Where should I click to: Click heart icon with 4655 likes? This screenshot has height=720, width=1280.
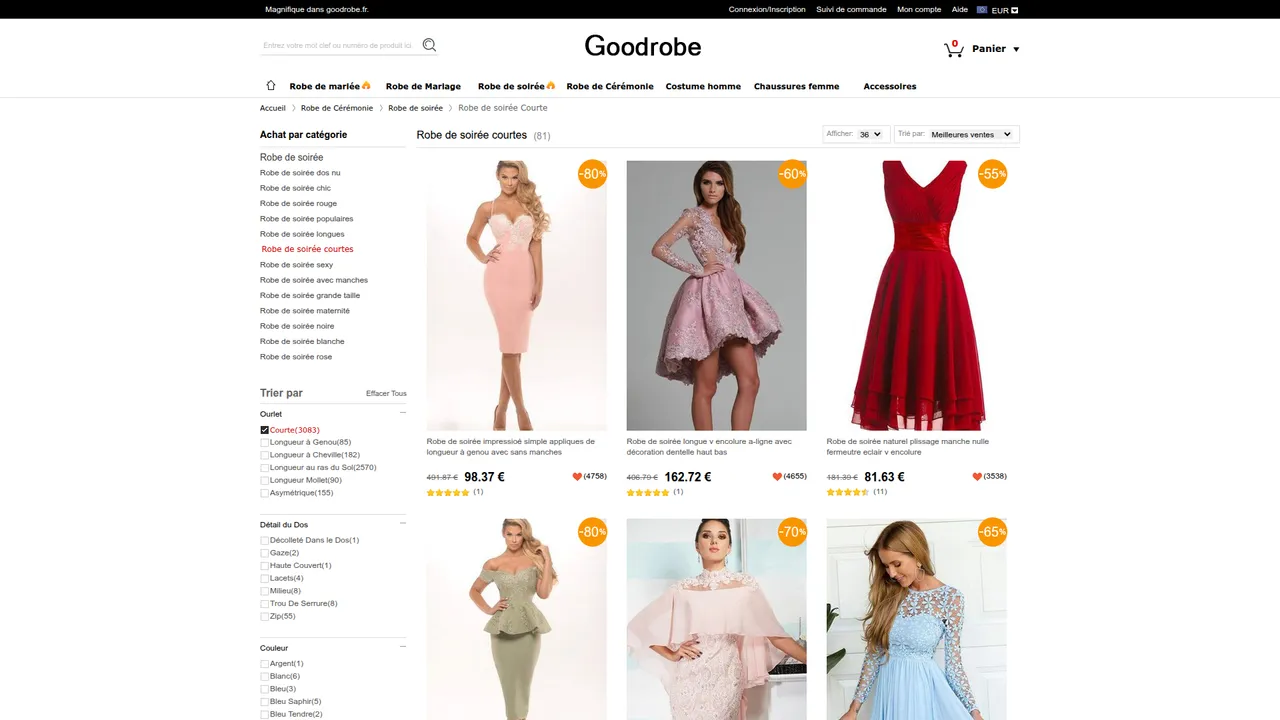[777, 476]
